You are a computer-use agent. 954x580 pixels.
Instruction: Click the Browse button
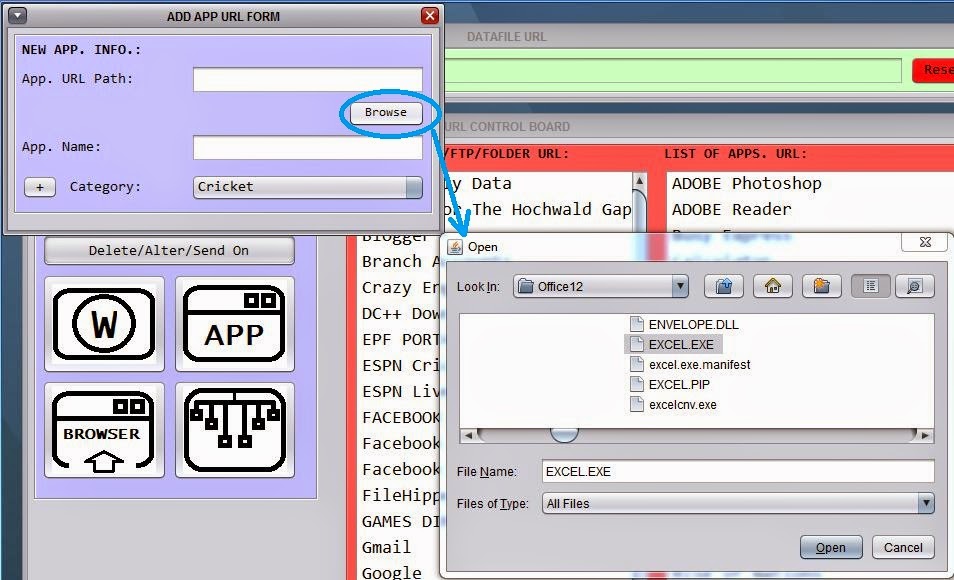coord(386,113)
